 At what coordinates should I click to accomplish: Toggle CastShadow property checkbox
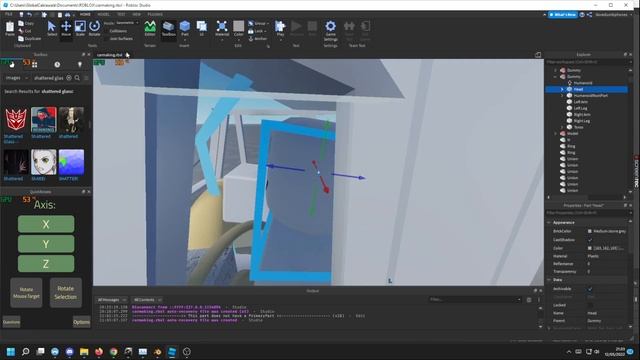(589, 240)
